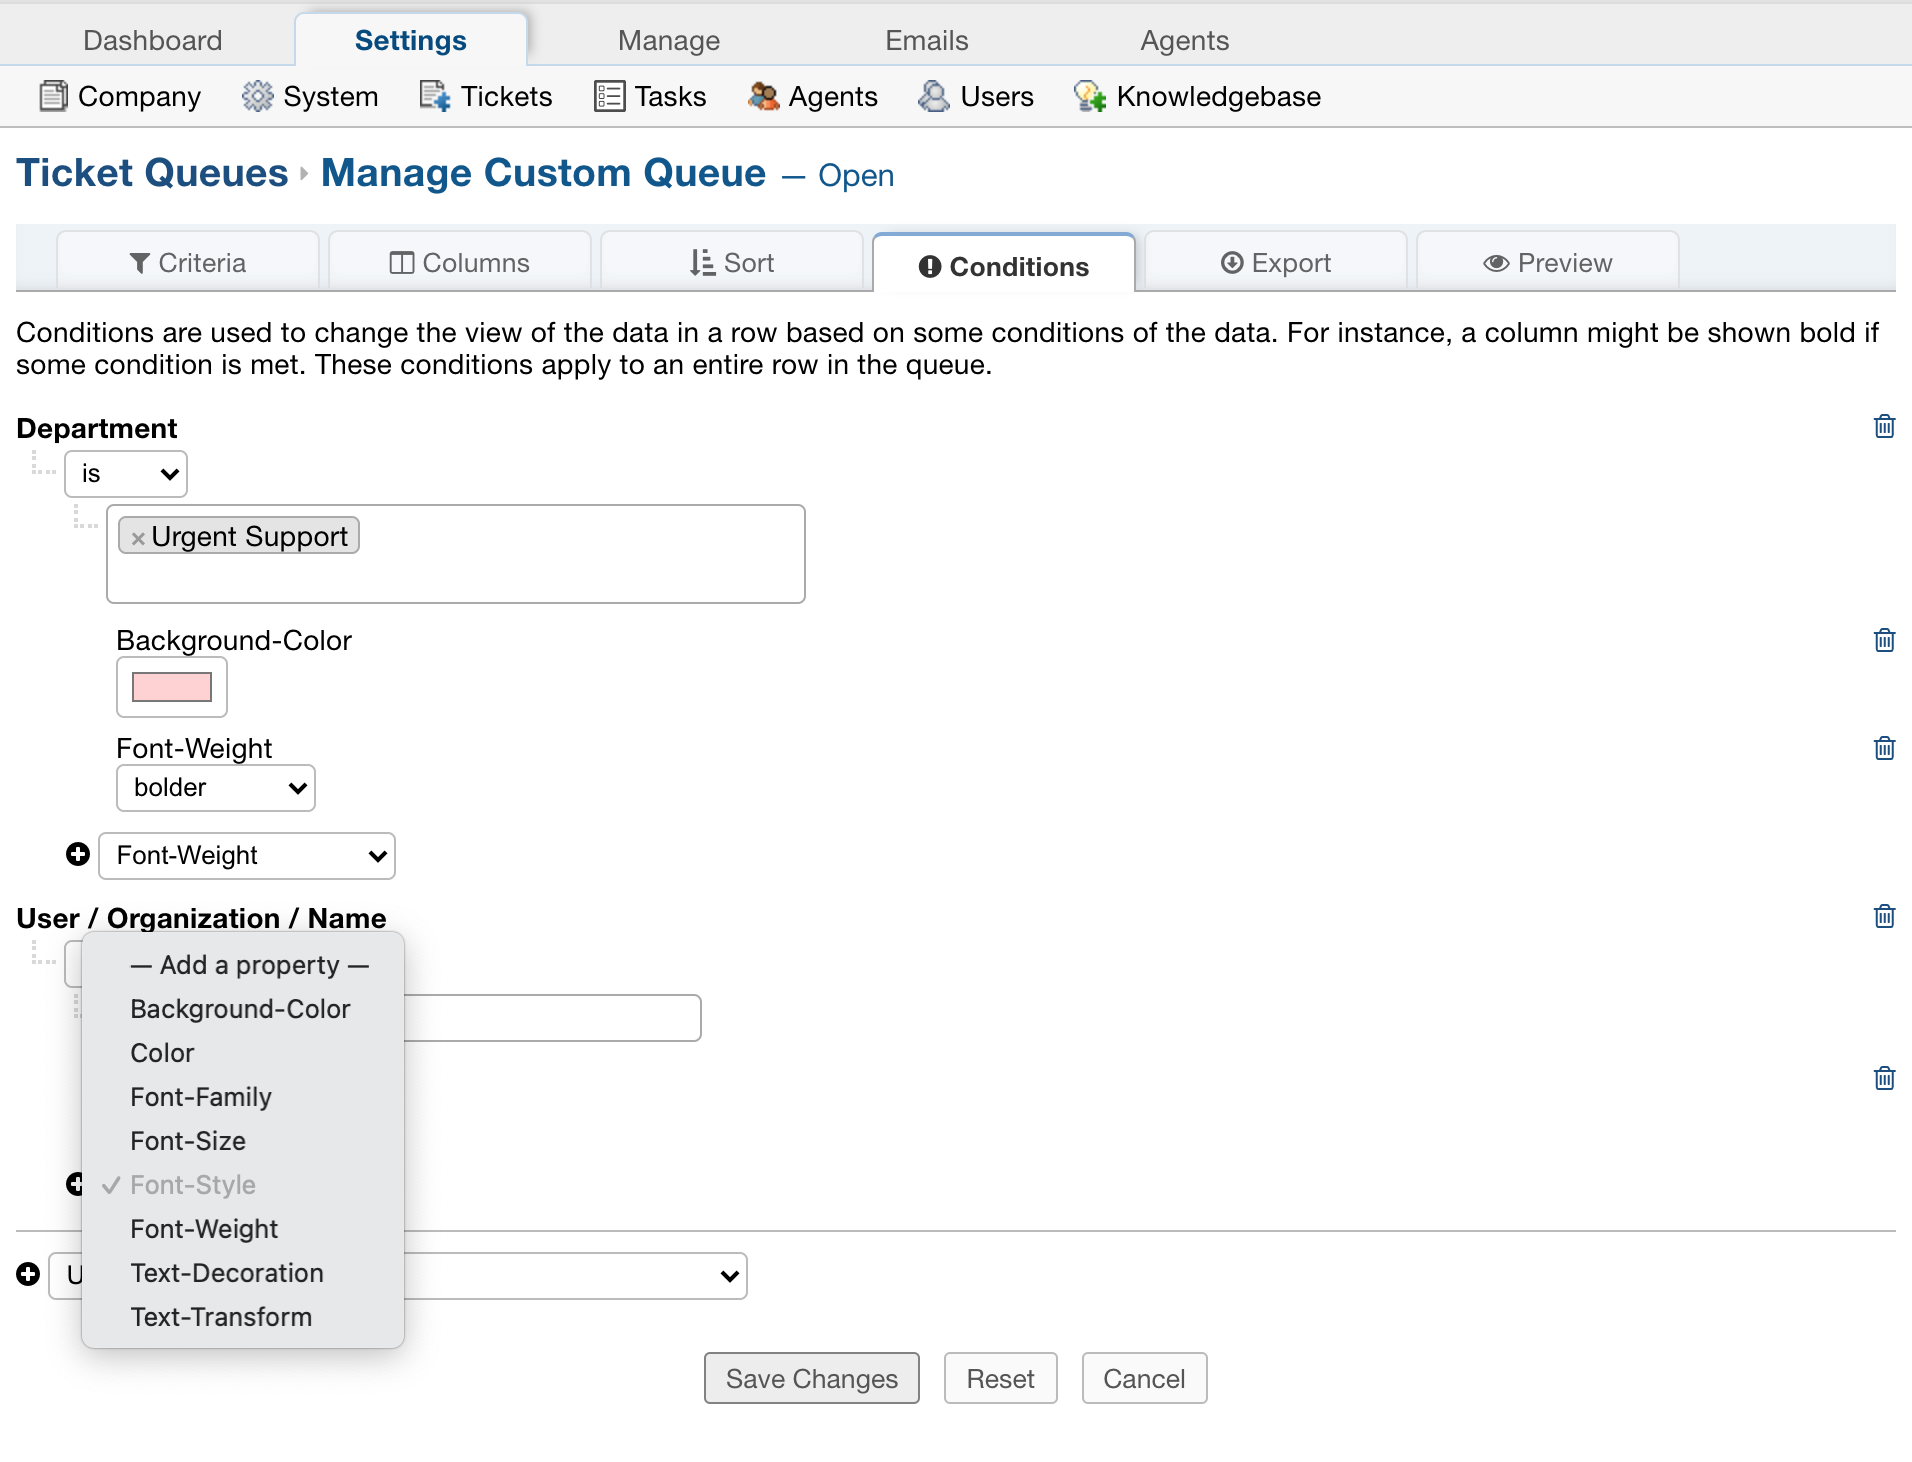The height and width of the screenshot is (1462, 1912).
Task: Click the Users settings icon
Action: coord(932,96)
